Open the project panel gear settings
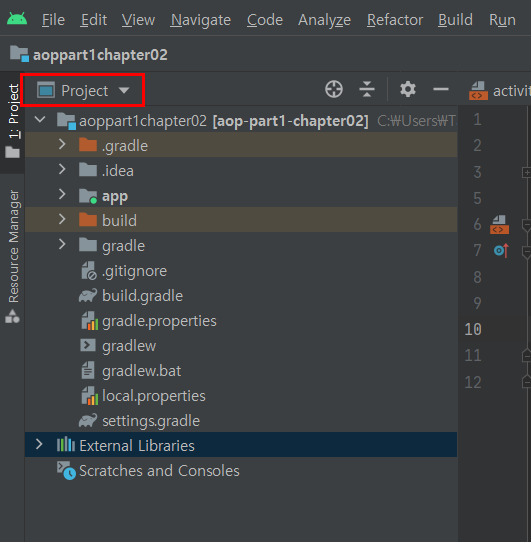The height and width of the screenshot is (542, 531). [408, 90]
